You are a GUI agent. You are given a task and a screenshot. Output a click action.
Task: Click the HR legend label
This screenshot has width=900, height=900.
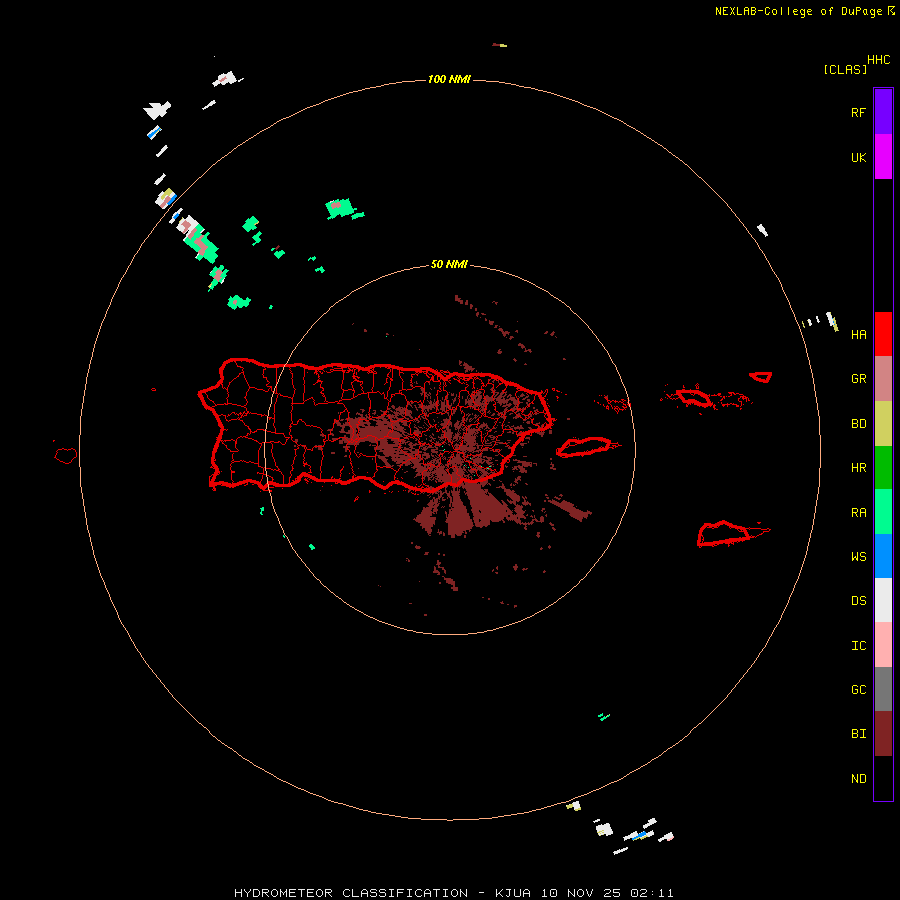click(858, 468)
